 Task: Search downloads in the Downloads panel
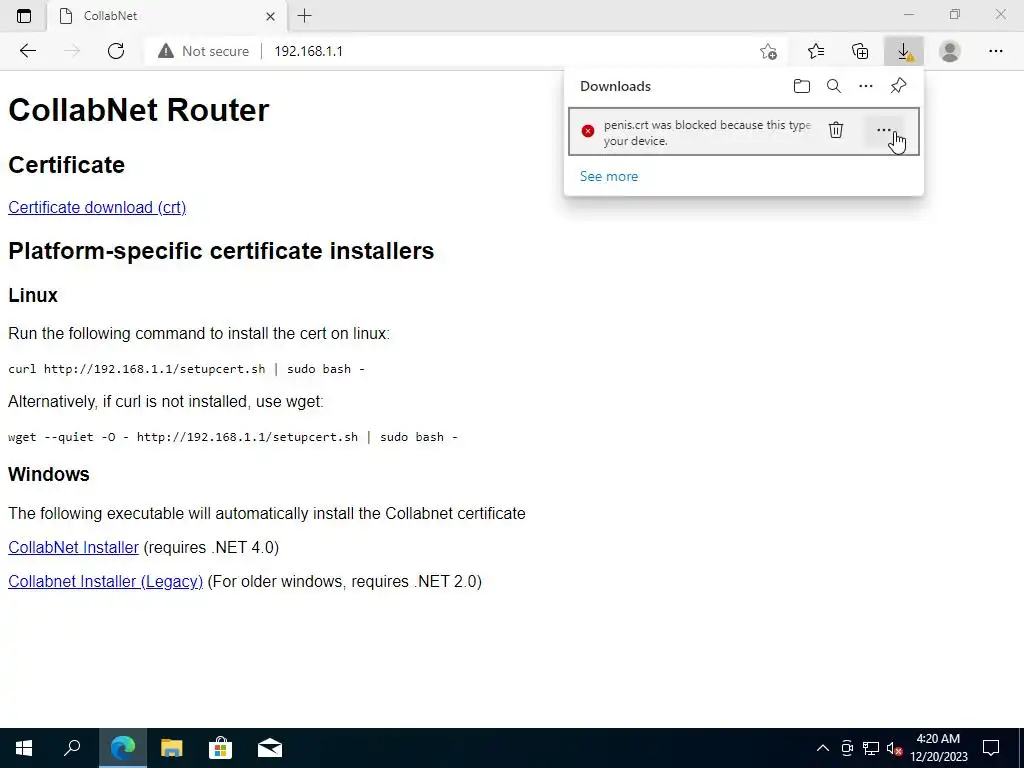833,86
